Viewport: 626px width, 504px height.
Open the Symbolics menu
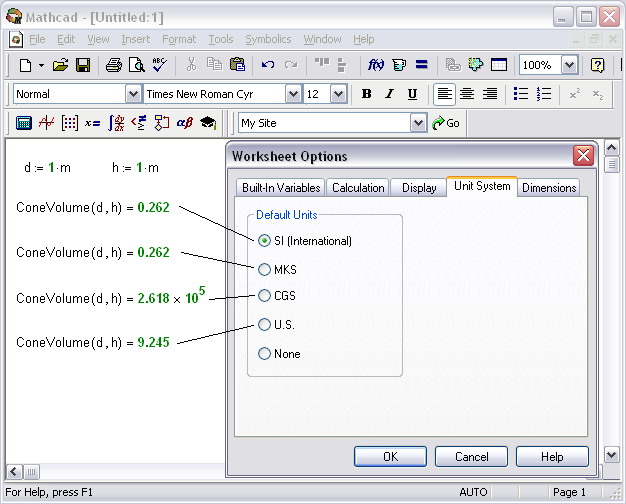268,39
